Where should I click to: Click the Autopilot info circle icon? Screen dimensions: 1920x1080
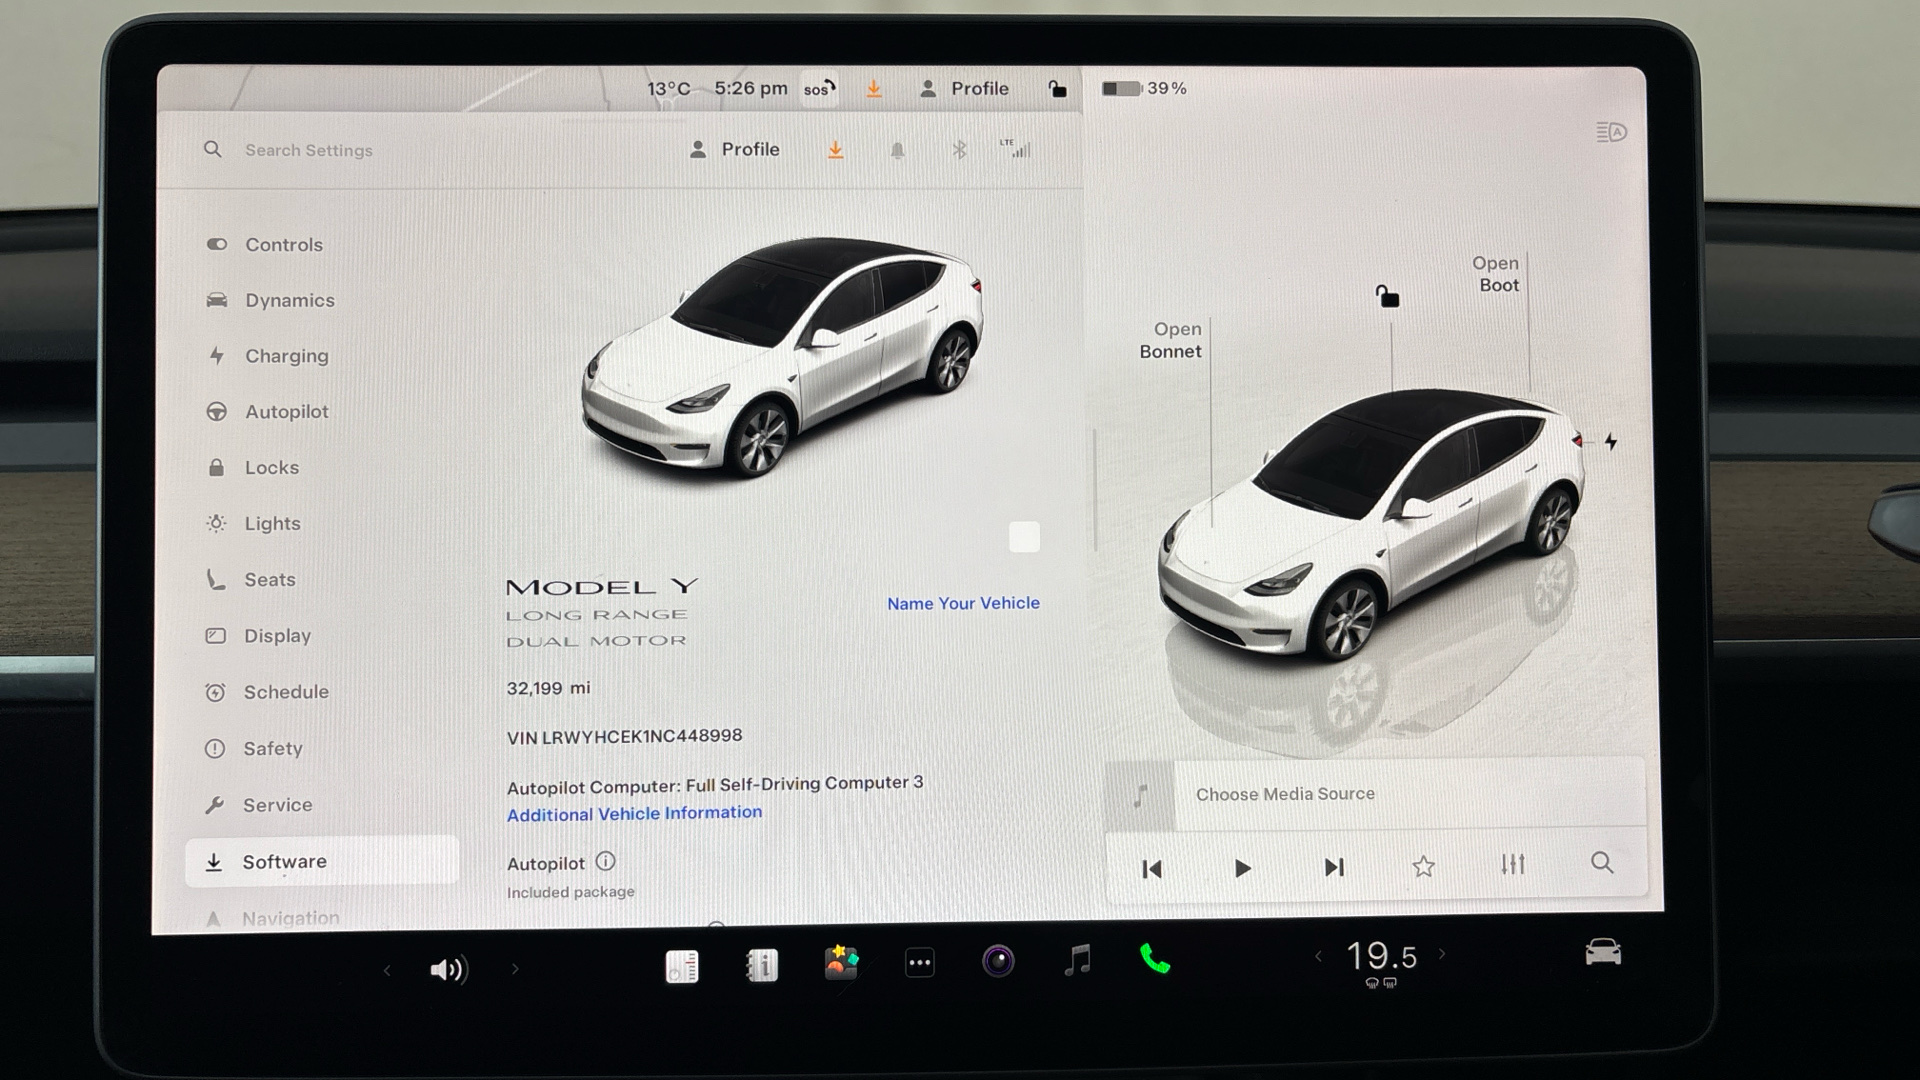pyautogui.click(x=605, y=861)
